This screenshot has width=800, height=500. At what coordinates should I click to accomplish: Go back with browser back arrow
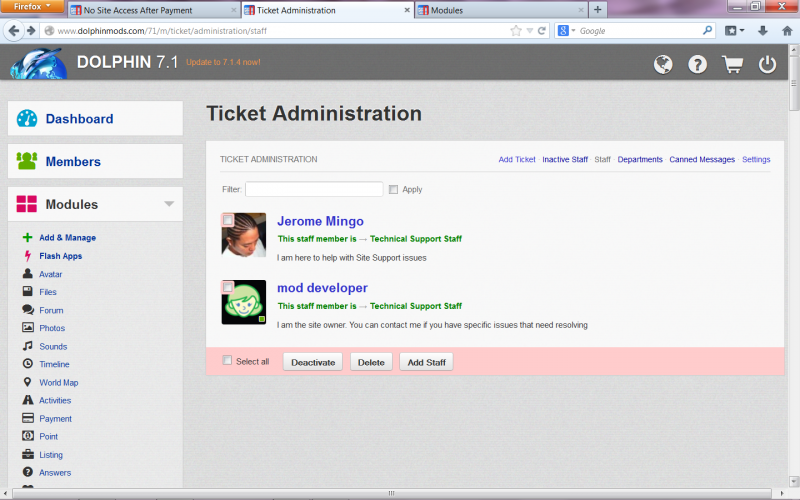coord(14,31)
